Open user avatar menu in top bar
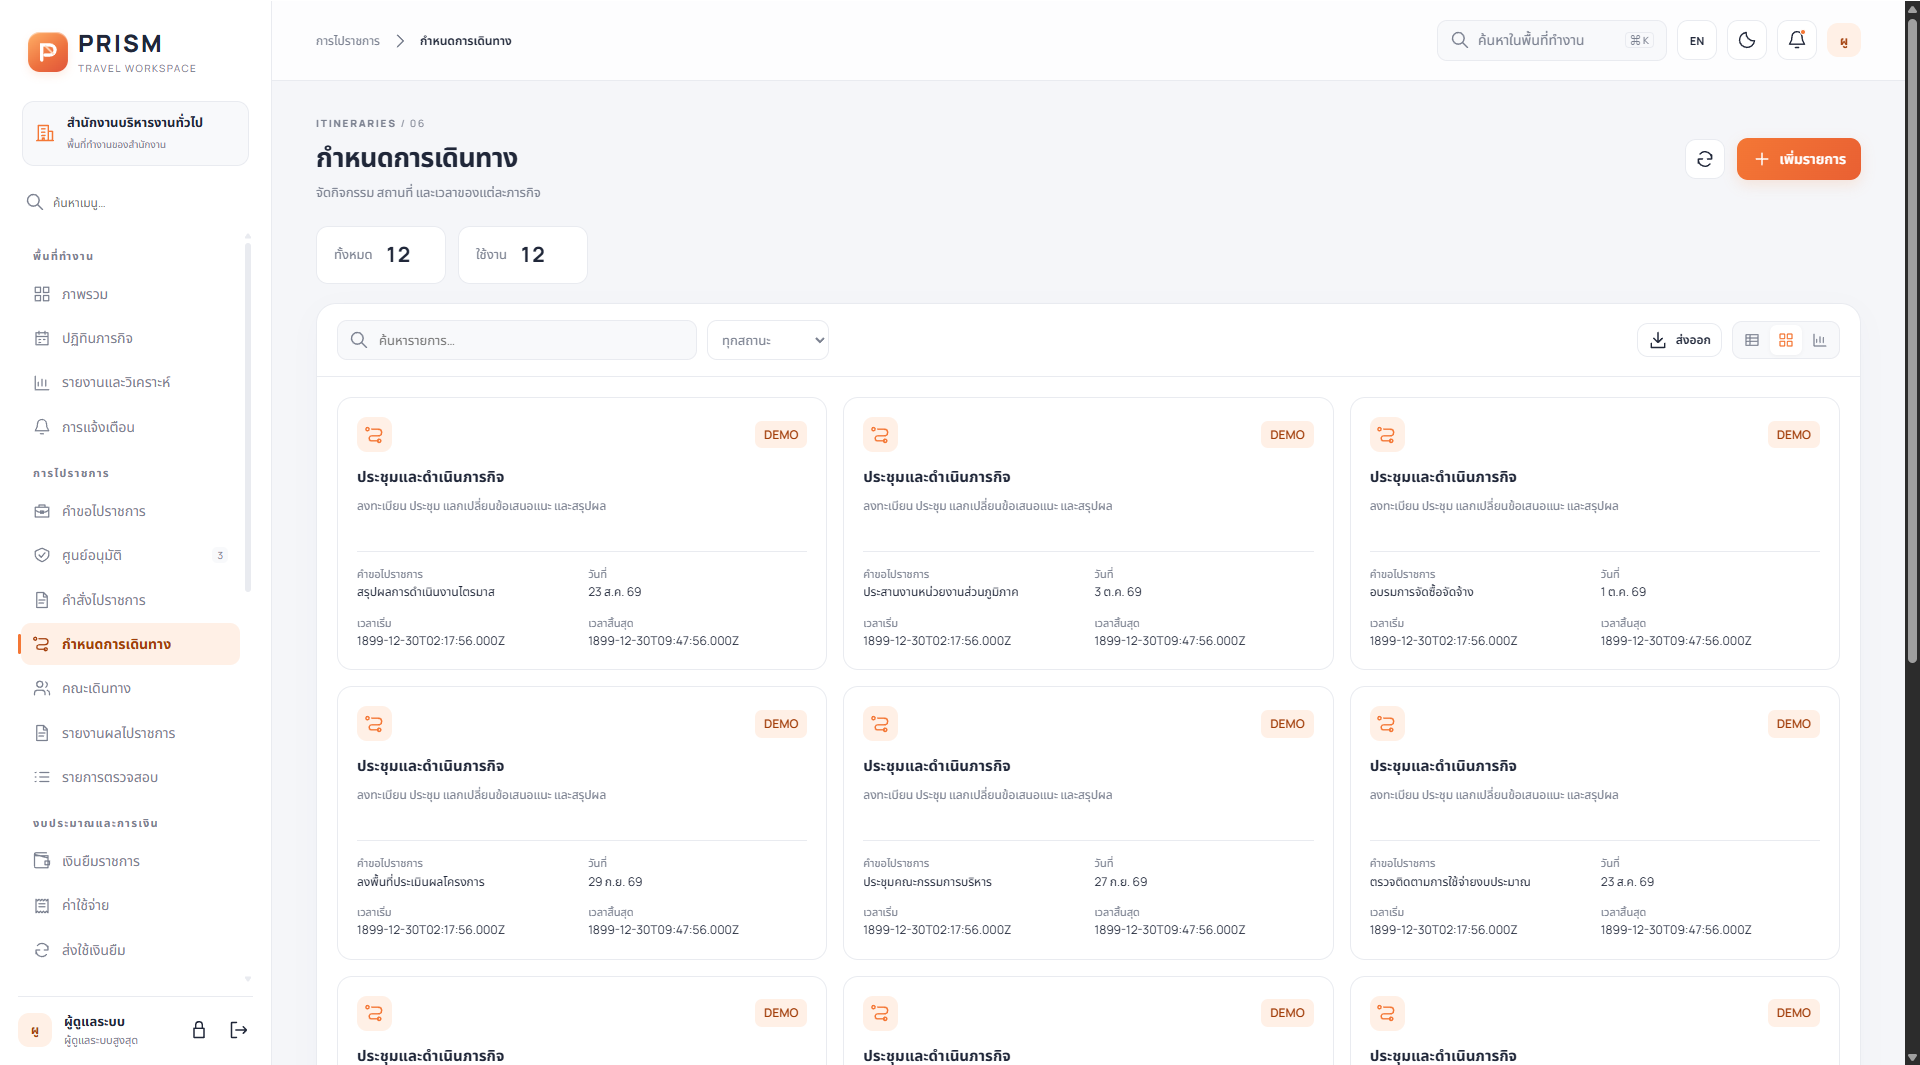This screenshot has height=1065, width=1920. coord(1844,40)
